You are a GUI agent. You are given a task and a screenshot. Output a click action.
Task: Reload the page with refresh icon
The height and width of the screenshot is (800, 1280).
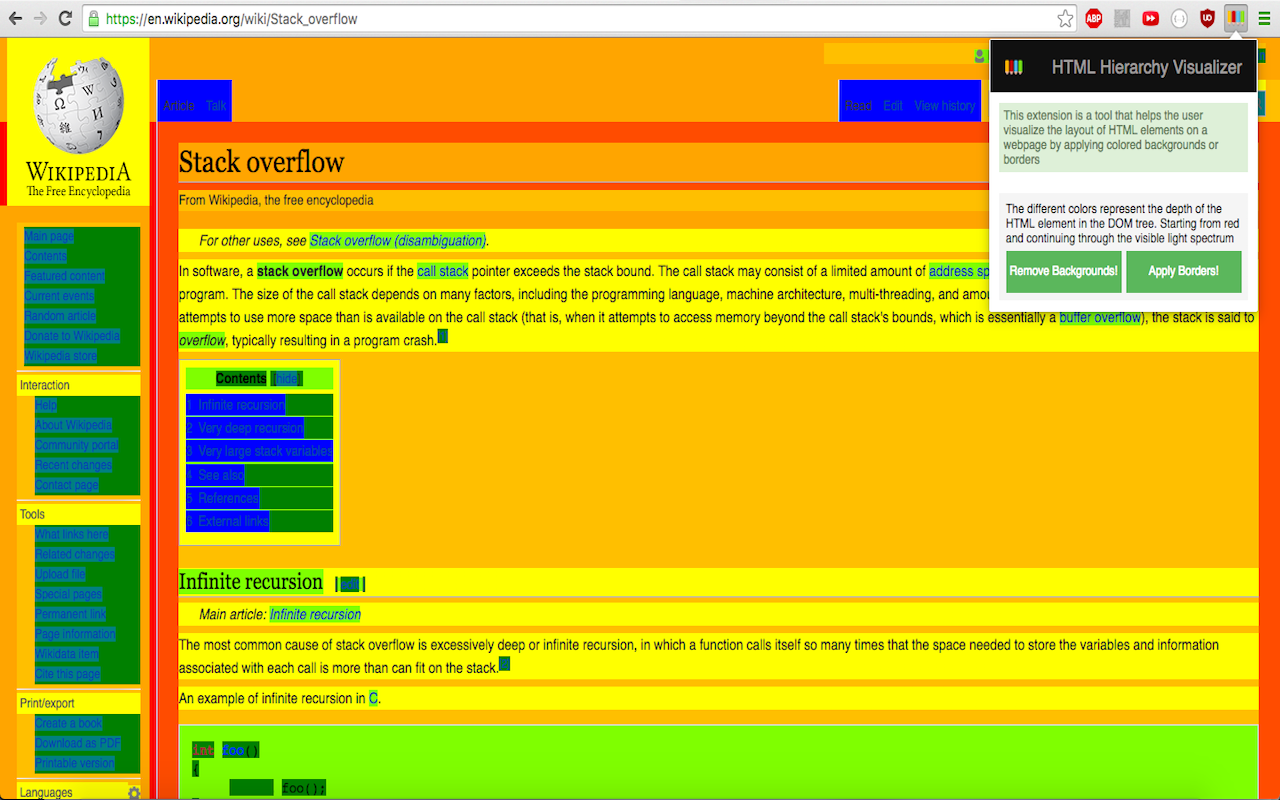pyautogui.click(x=65, y=18)
